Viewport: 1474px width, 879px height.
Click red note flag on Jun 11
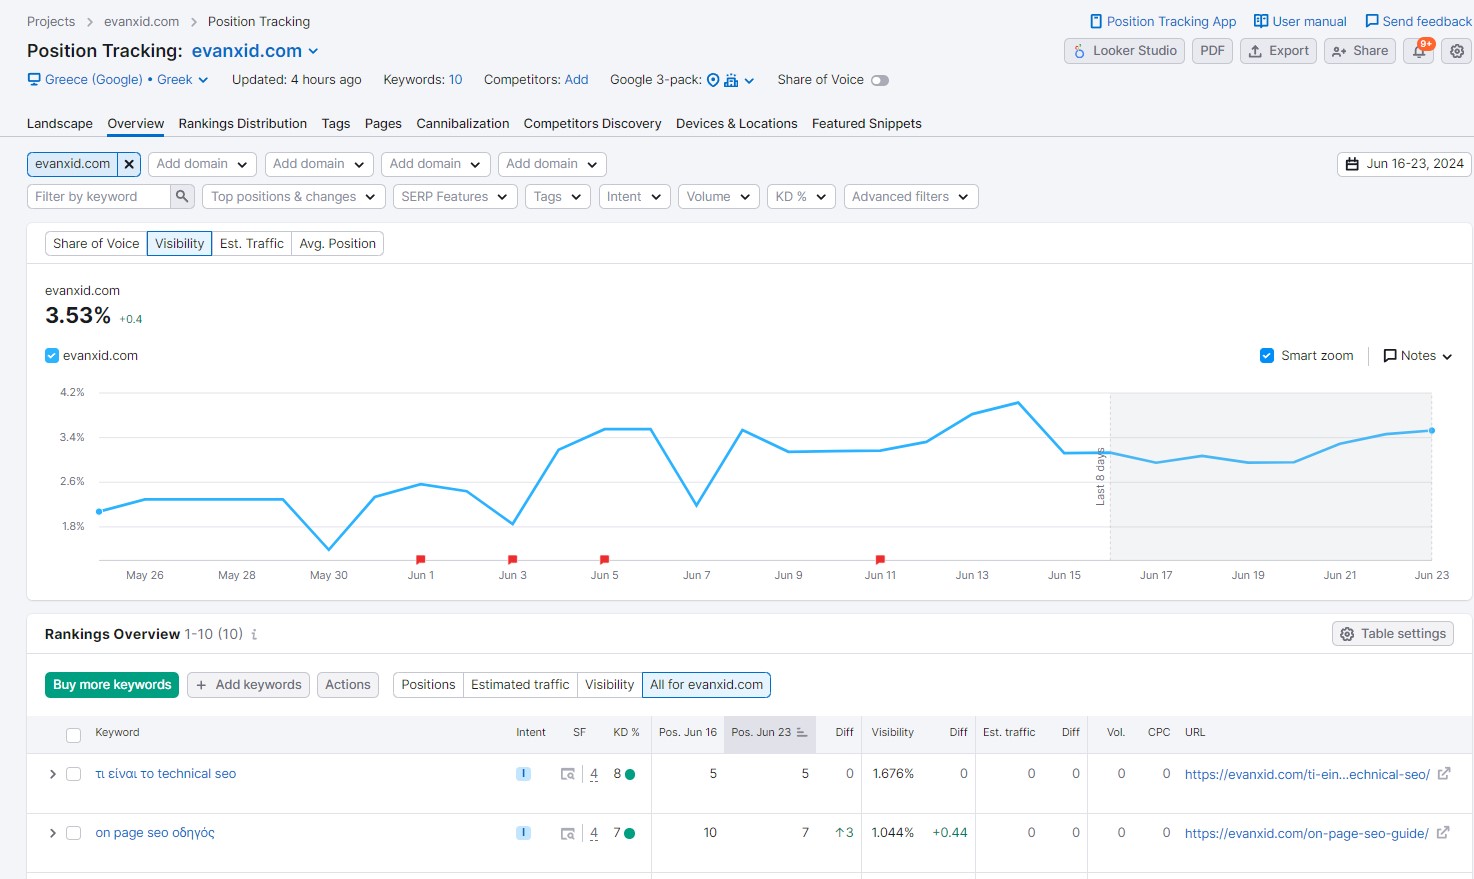pyautogui.click(x=880, y=559)
